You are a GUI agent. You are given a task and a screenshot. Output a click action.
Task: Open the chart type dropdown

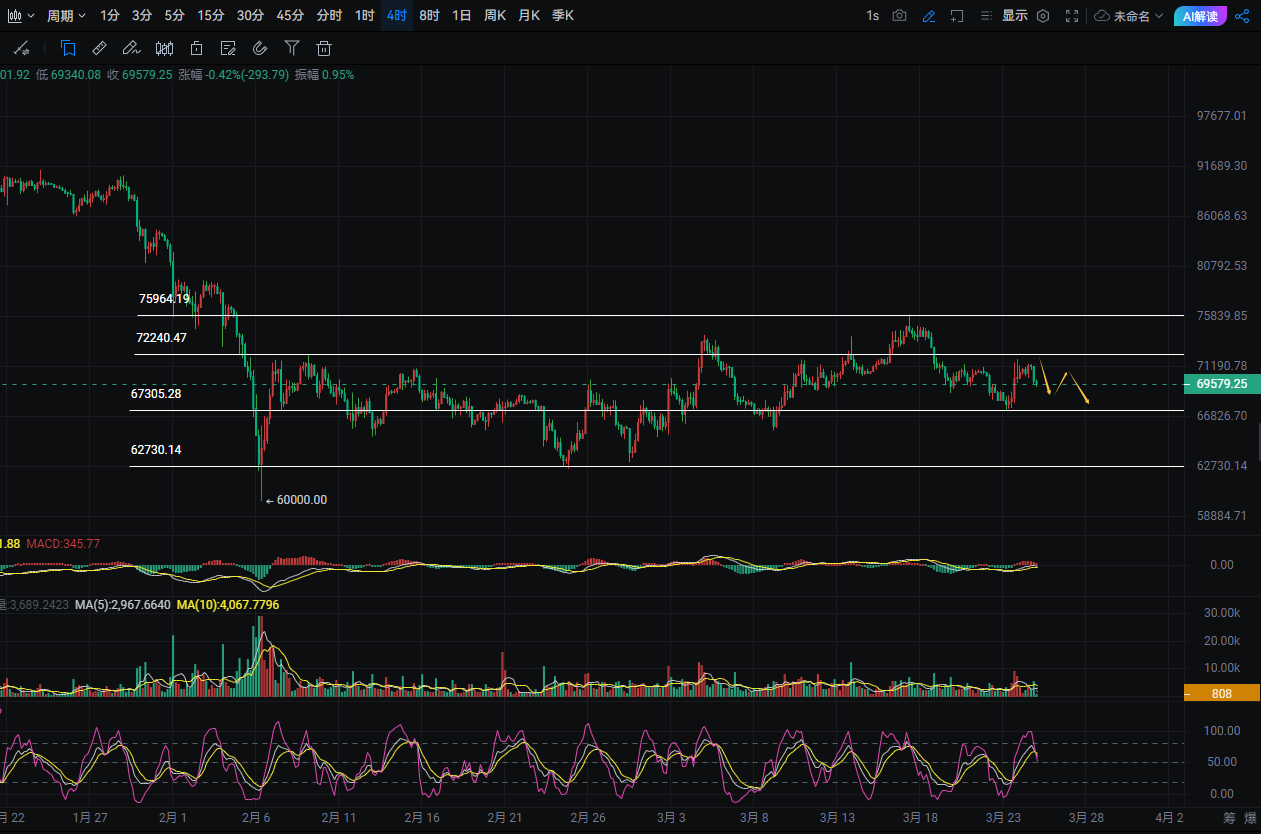coord(21,16)
